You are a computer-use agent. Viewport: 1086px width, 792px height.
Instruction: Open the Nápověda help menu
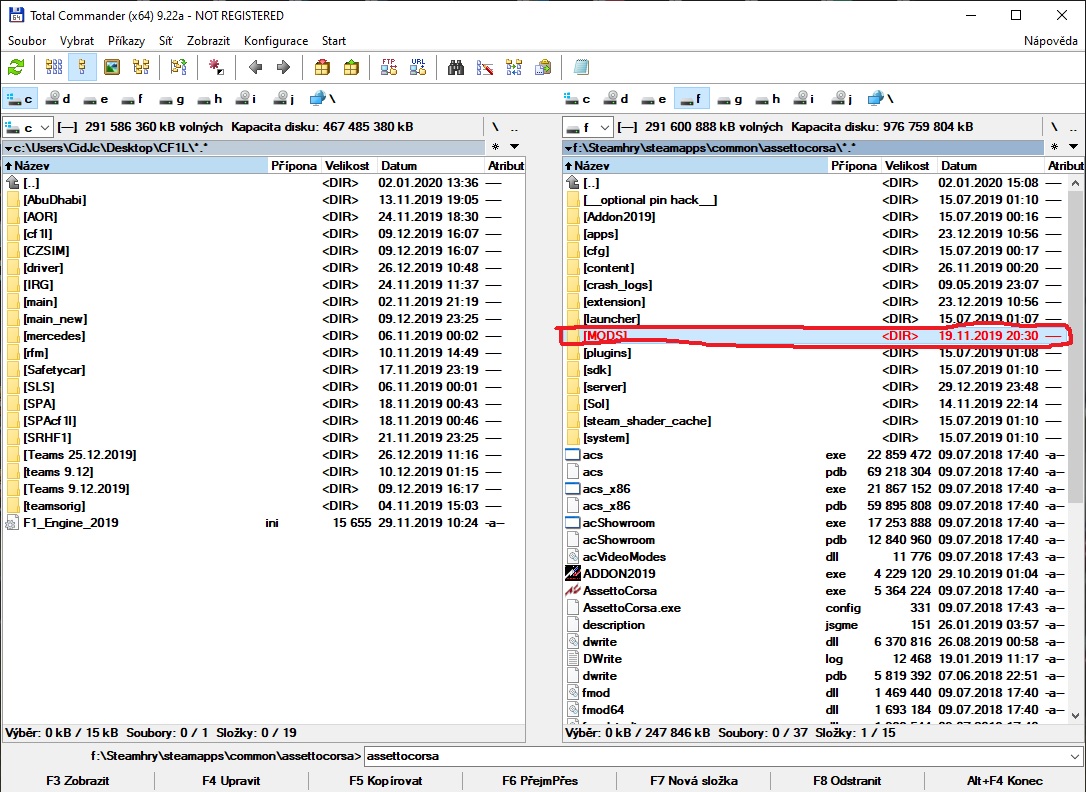pos(1051,41)
